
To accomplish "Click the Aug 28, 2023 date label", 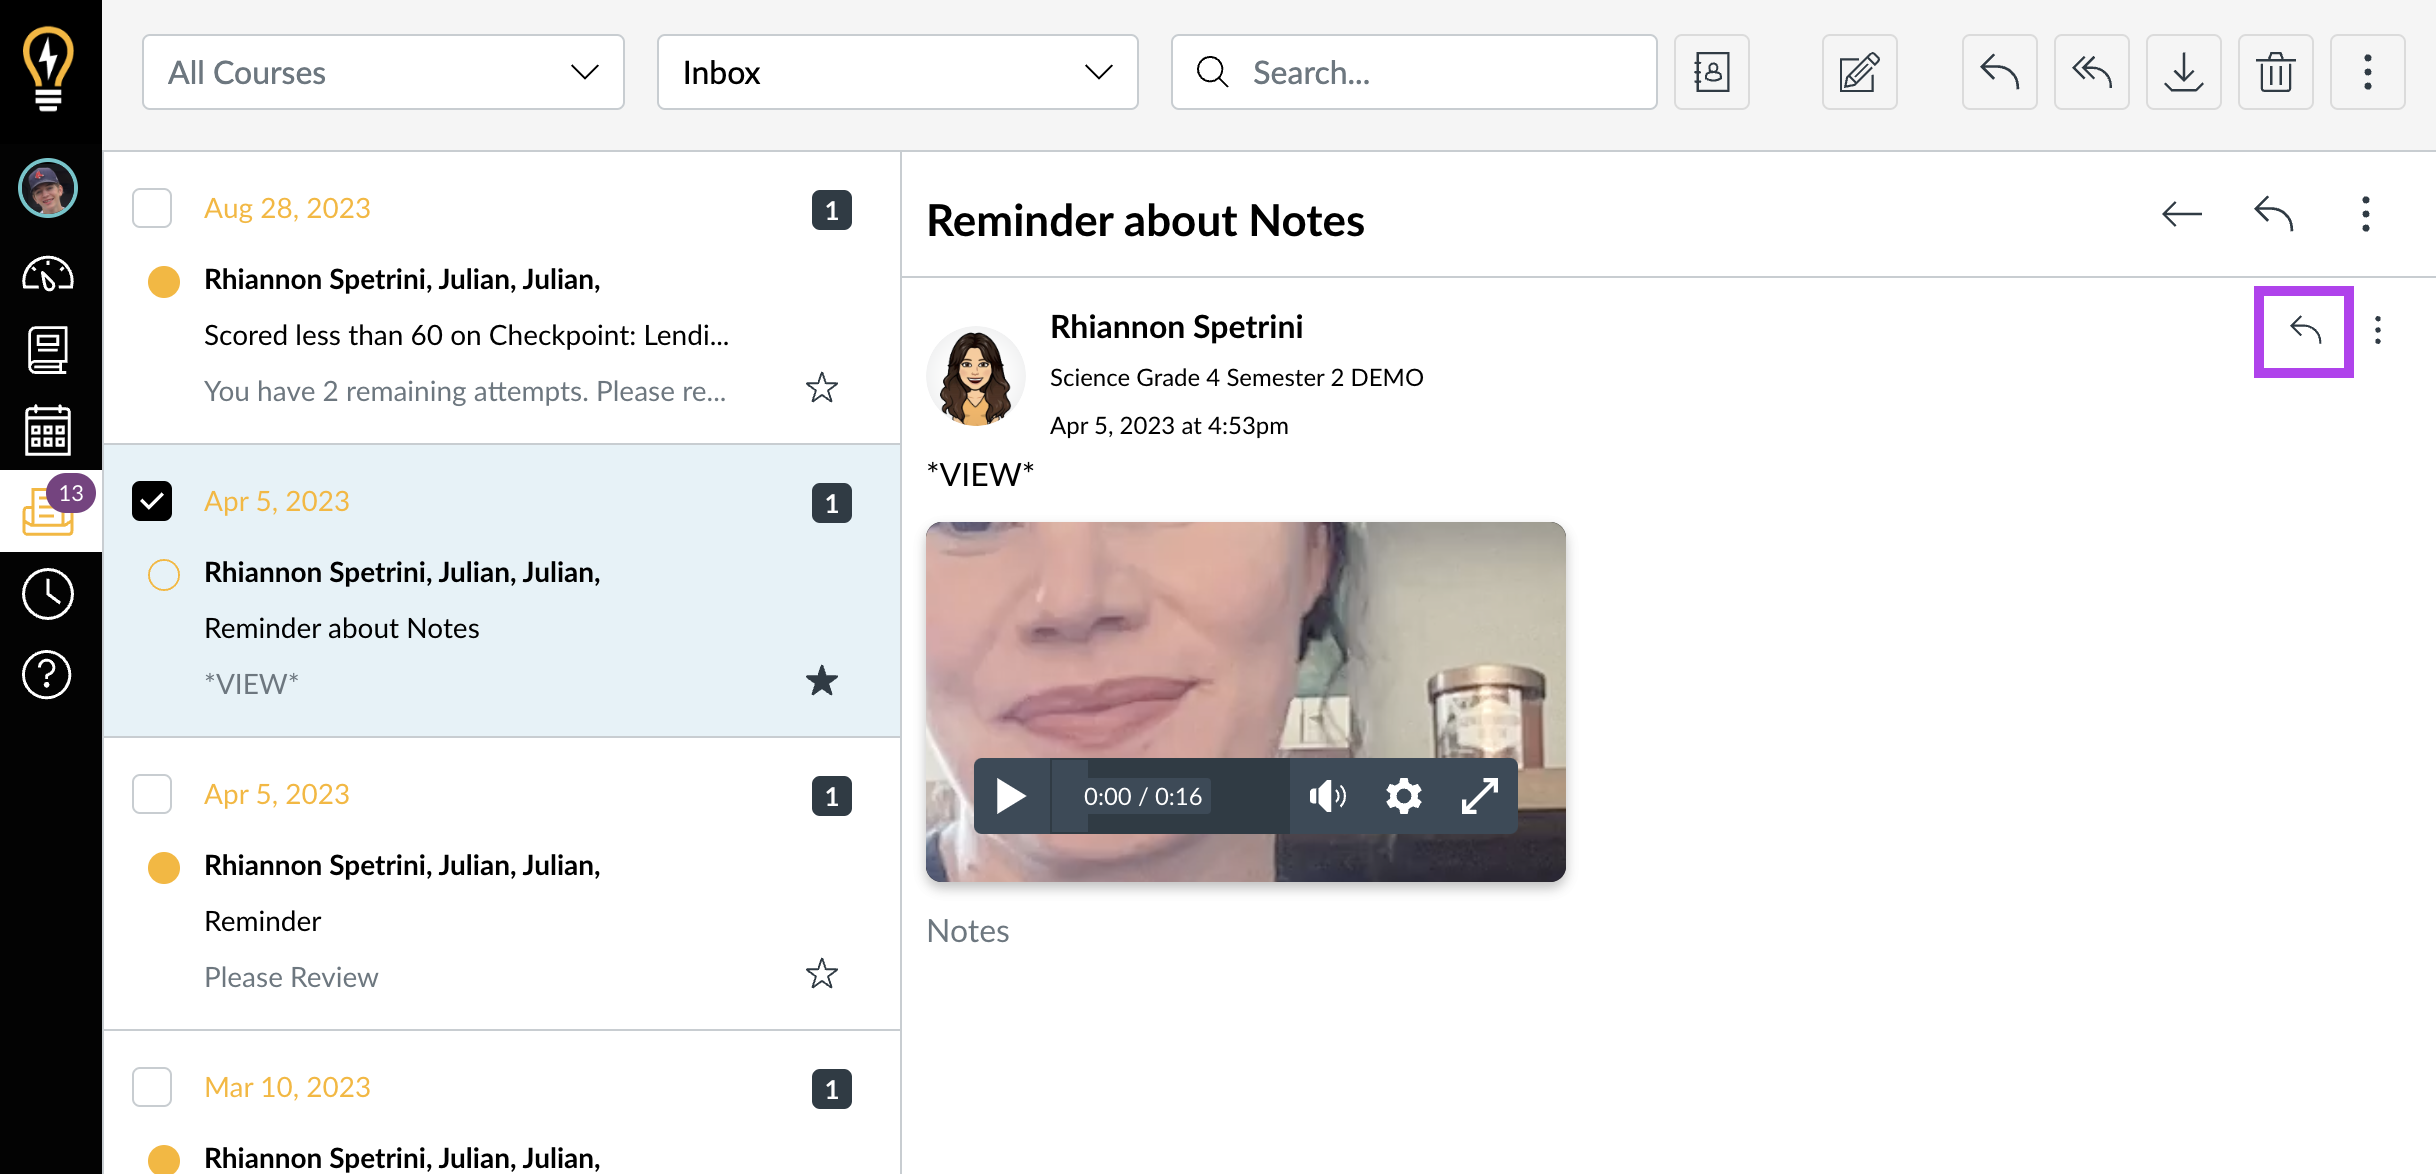I will (287, 208).
